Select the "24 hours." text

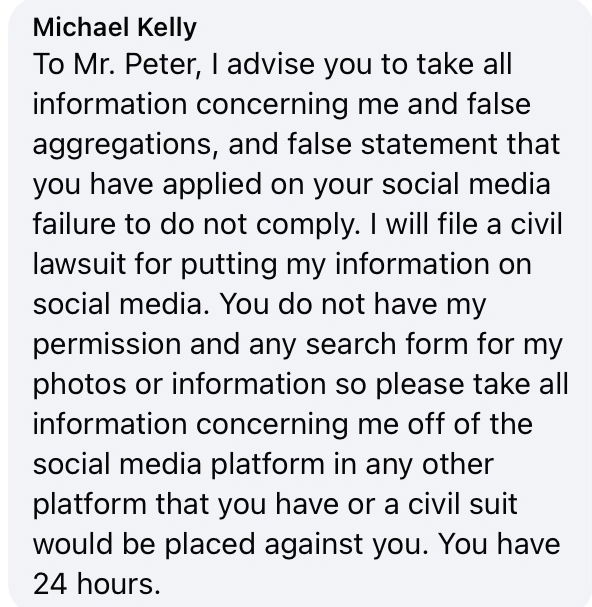tap(96, 584)
